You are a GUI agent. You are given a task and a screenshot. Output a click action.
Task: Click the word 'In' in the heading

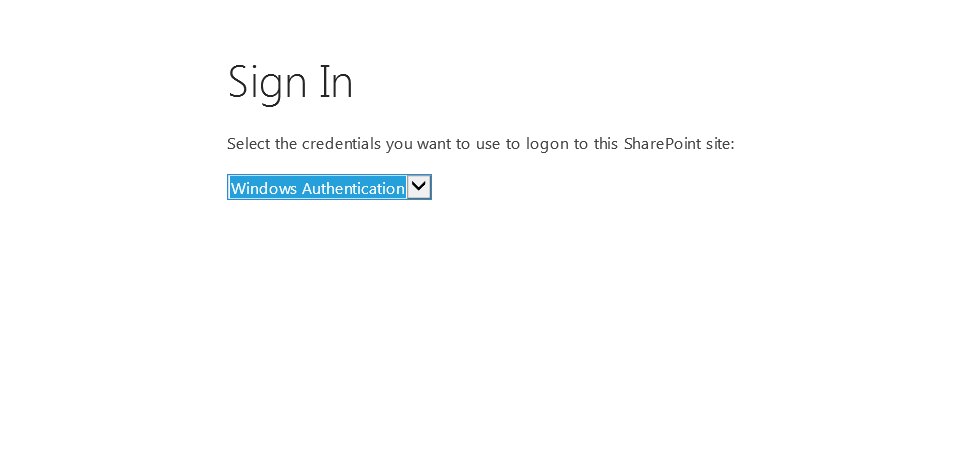pos(337,81)
